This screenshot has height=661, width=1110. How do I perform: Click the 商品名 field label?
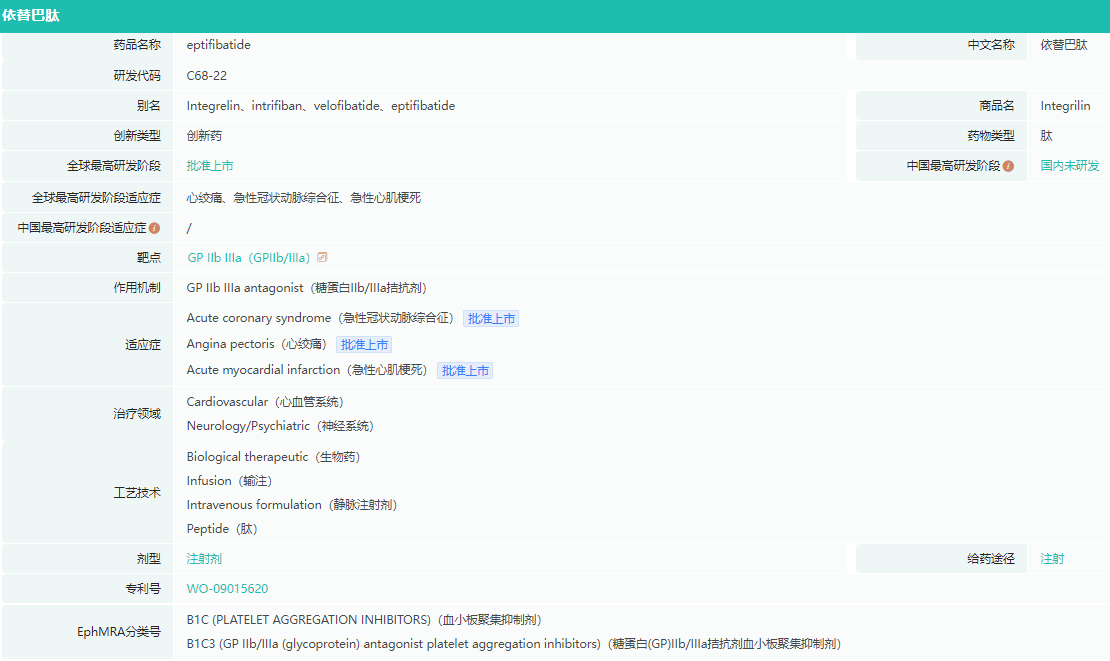tap(997, 105)
